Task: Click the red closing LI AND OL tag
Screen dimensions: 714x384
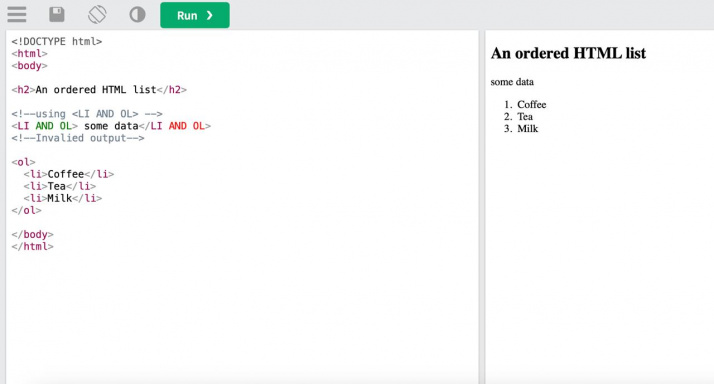Action: 175,126
